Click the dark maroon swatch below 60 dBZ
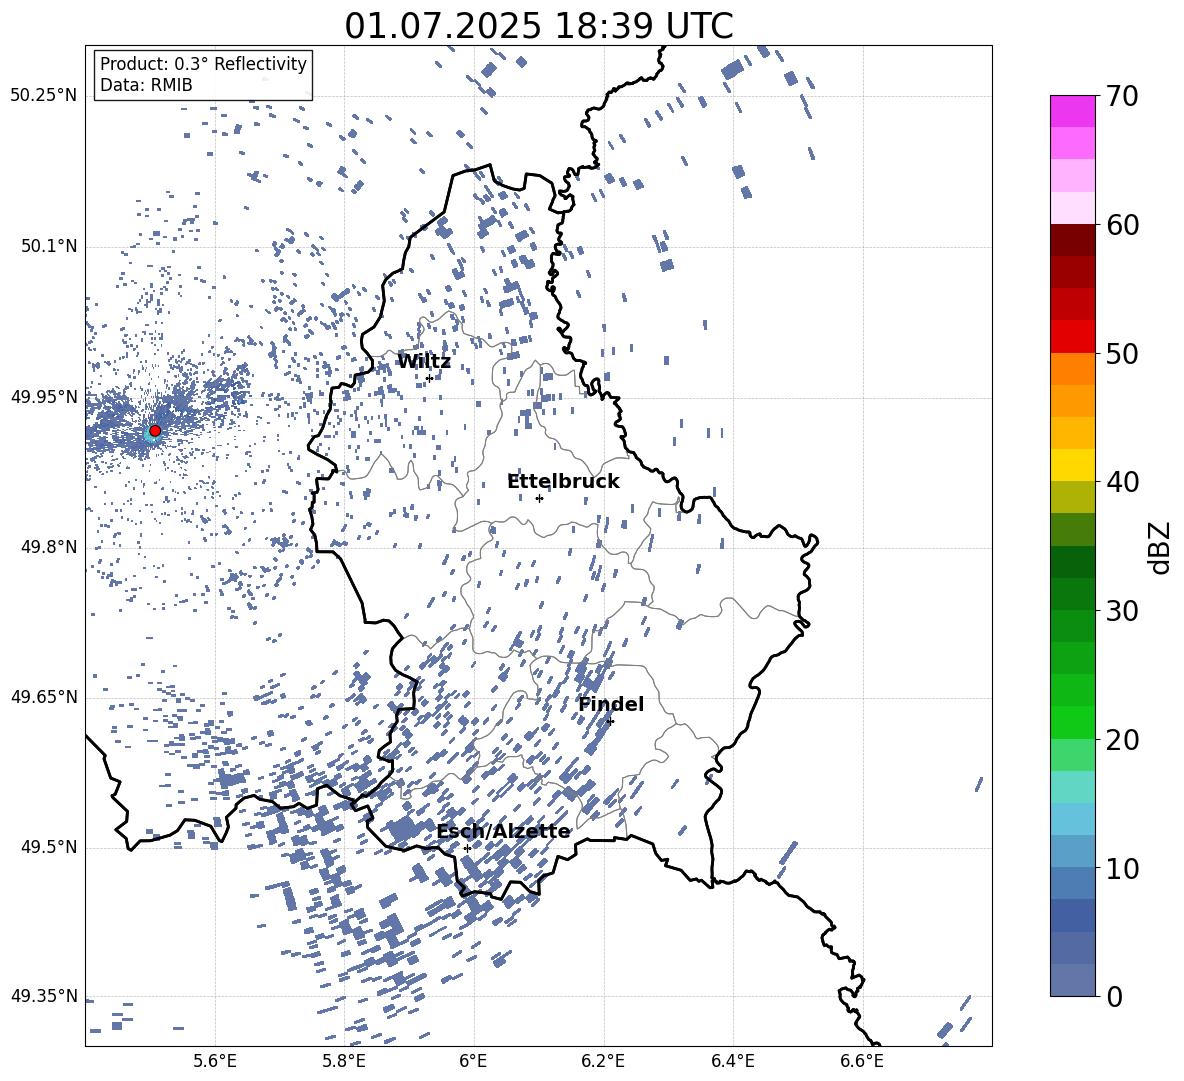Viewport: 1184px width, 1081px height. pos(1073,240)
